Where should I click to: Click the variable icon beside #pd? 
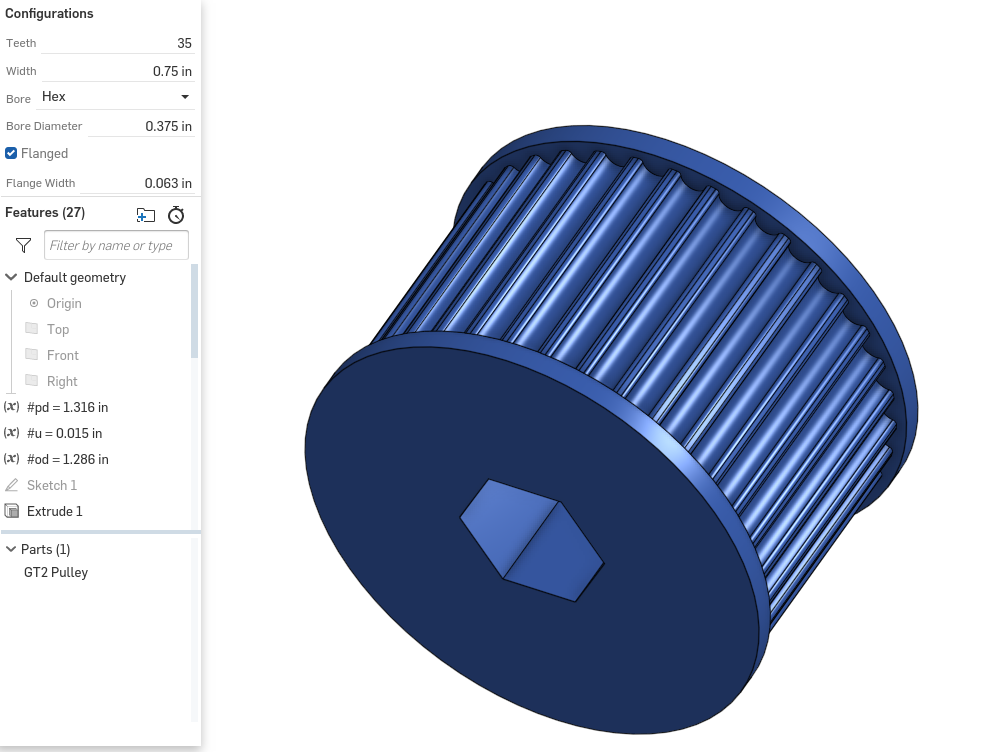point(10,407)
